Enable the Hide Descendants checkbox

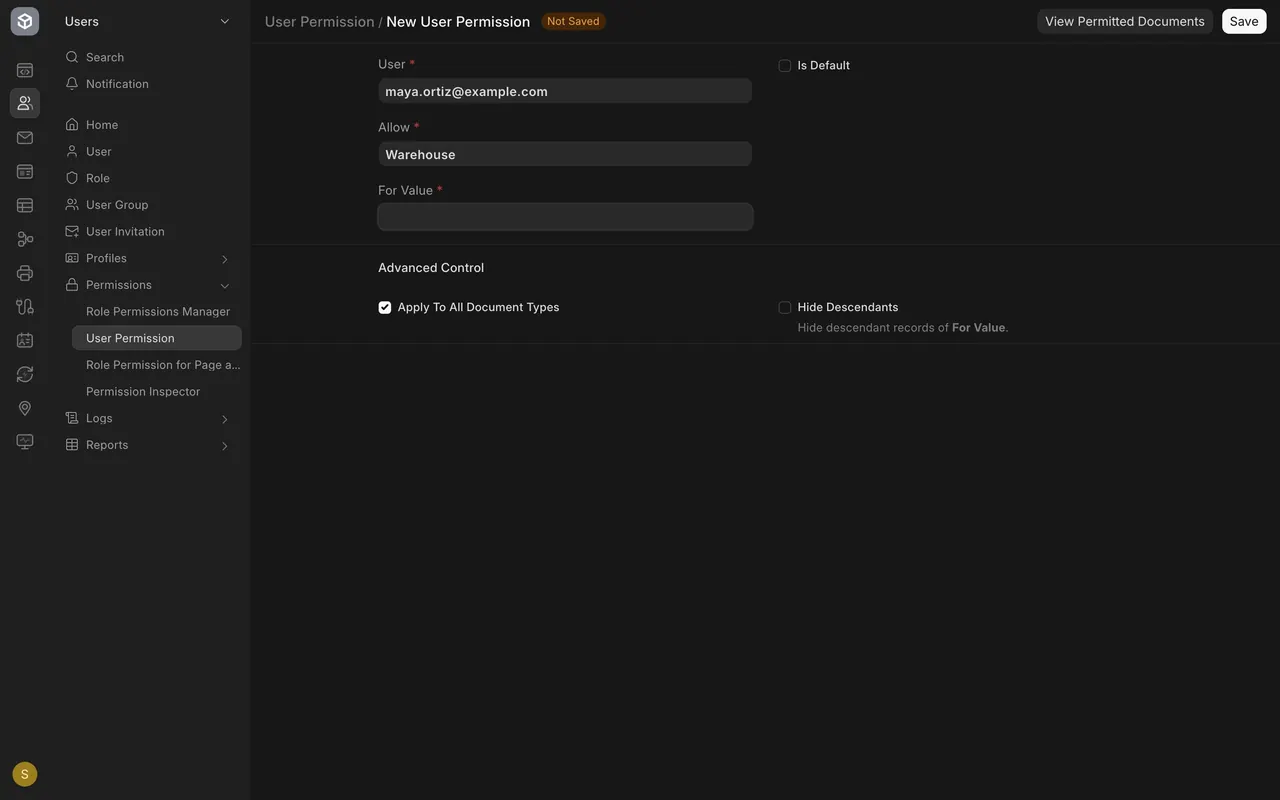click(x=785, y=308)
